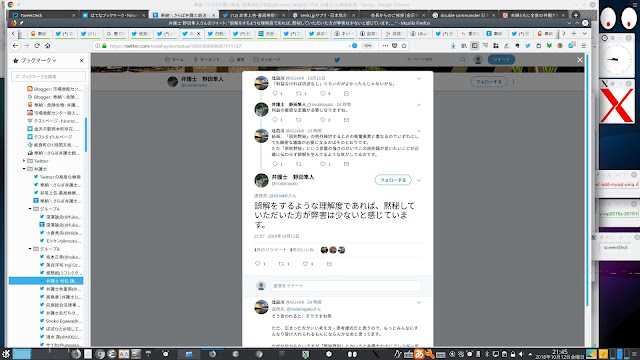Viewport: 640px width, 360px height.
Task: Click the bookmarks search field
Action: (x=49, y=76)
